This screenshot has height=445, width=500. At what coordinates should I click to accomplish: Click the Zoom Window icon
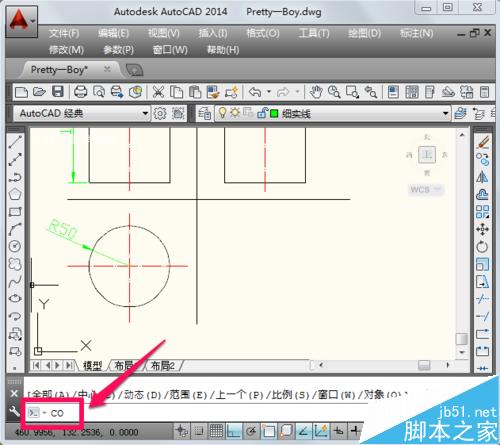(x=352, y=92)
